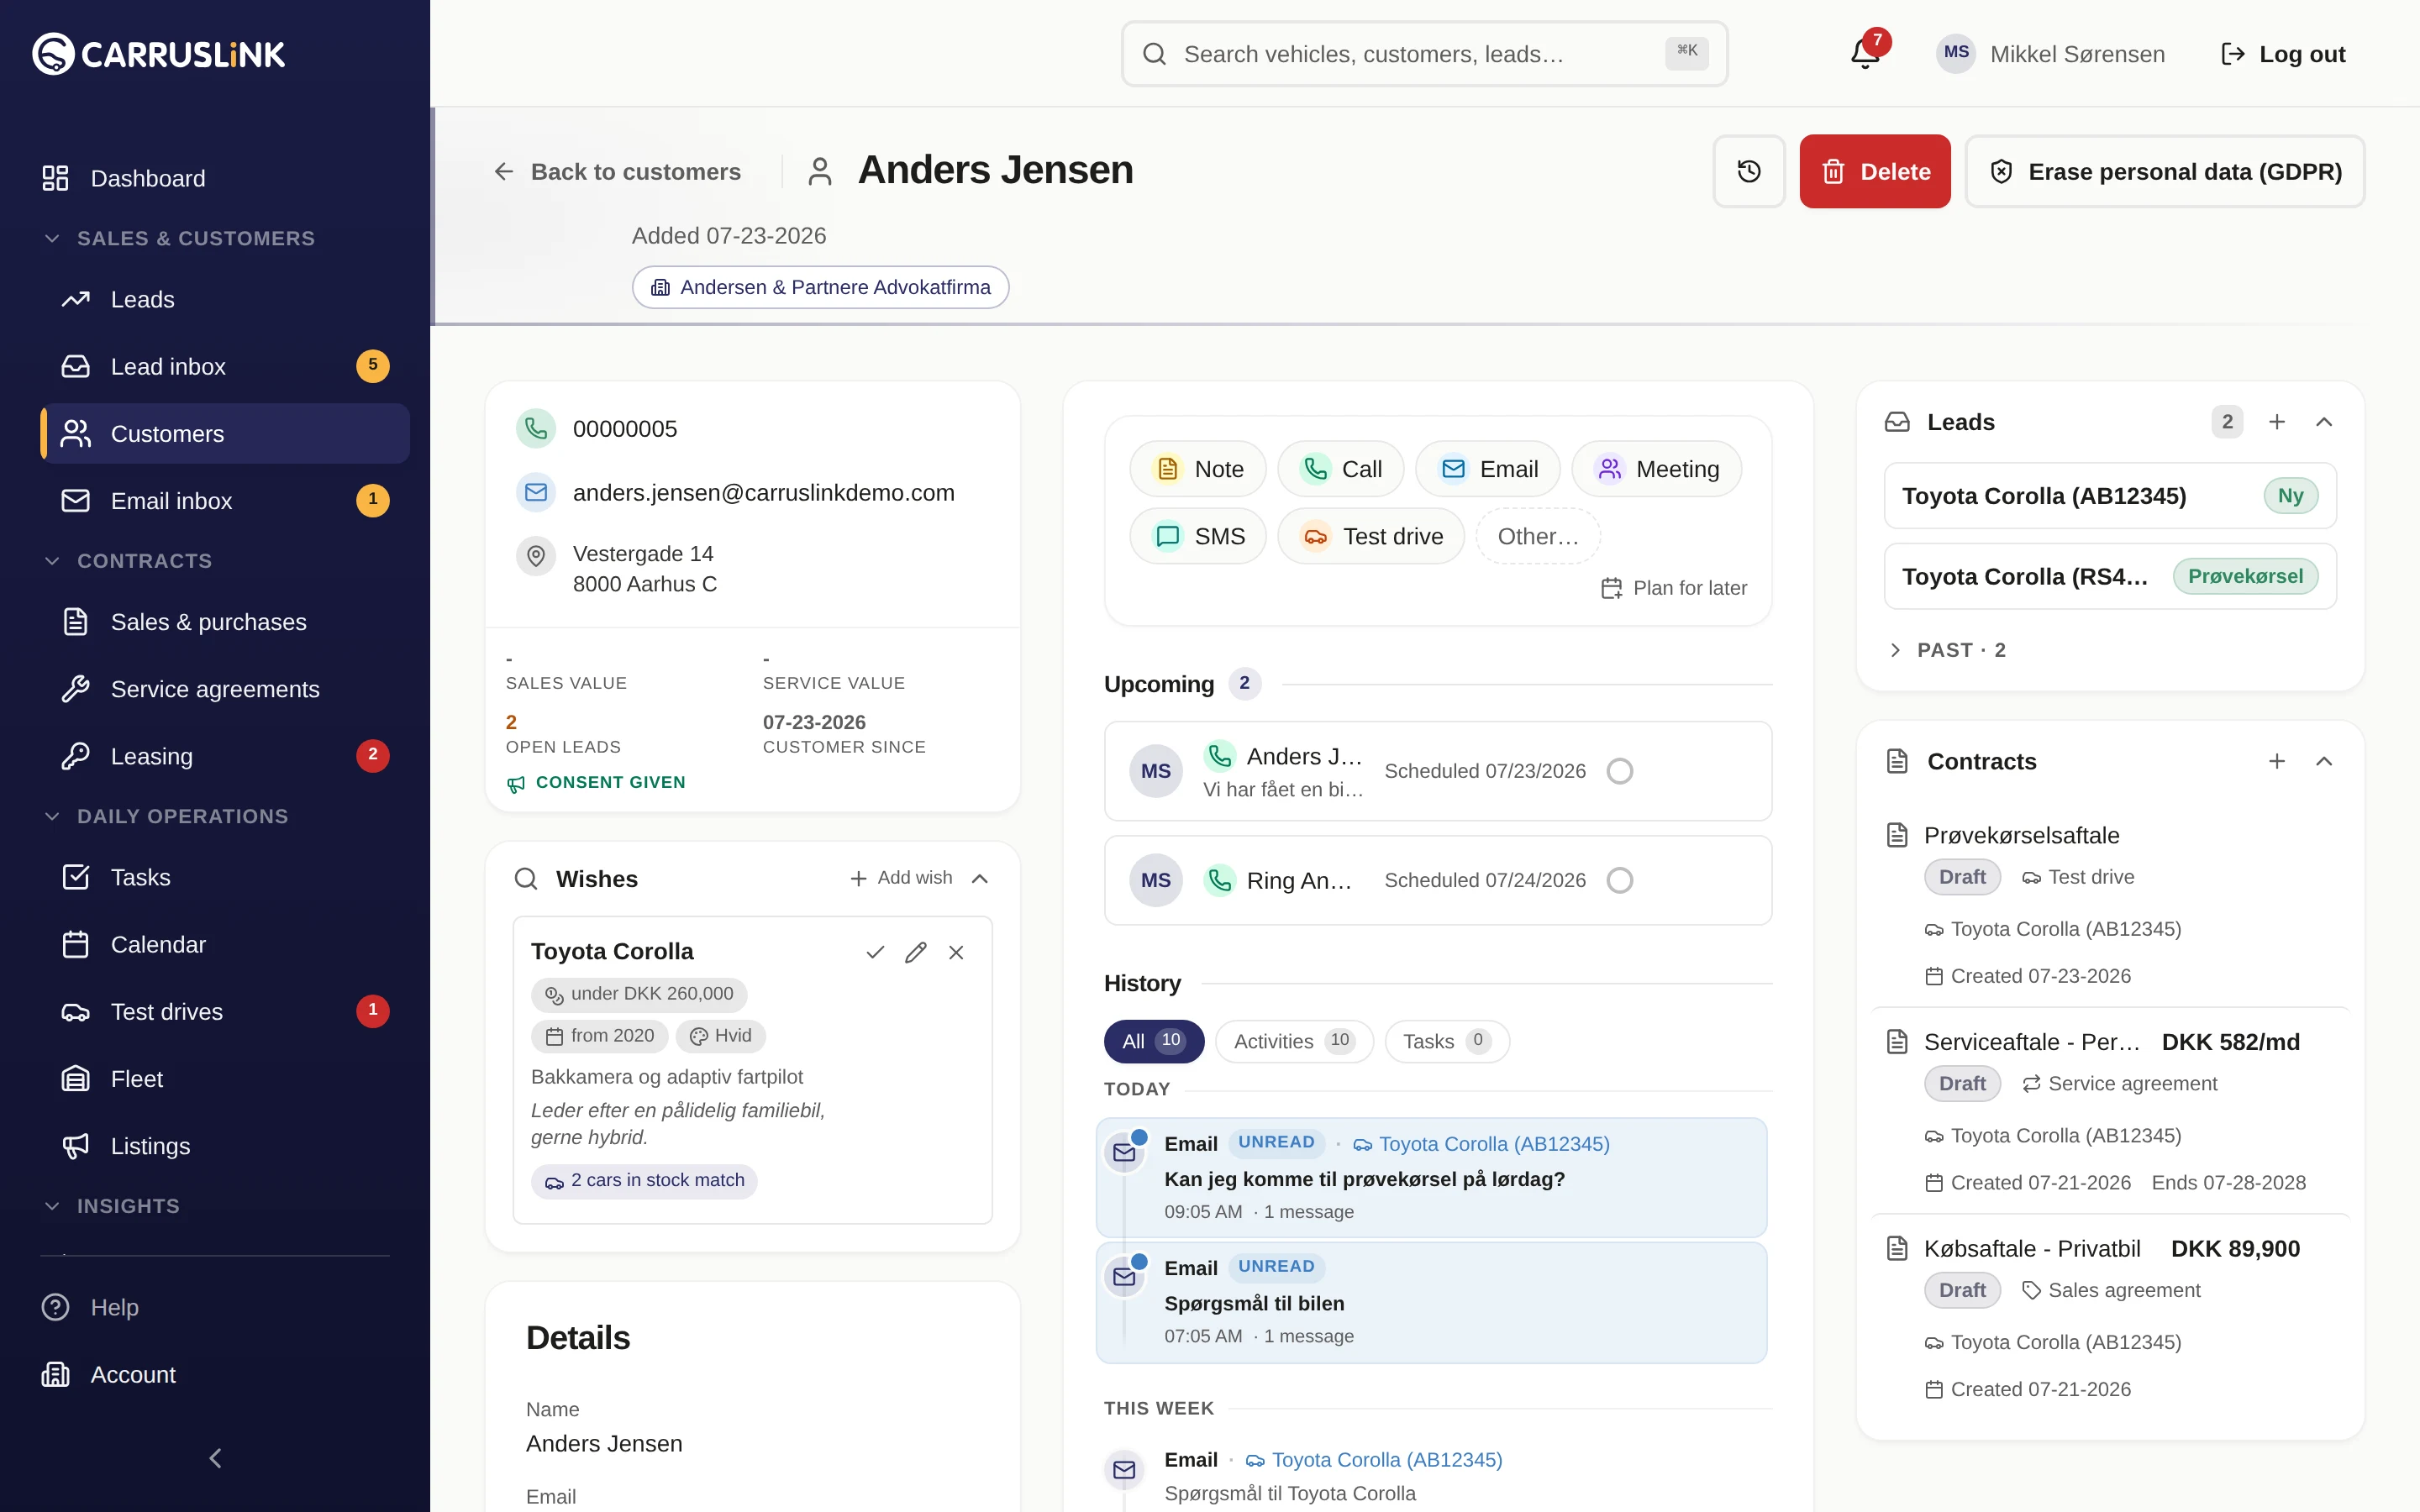Screen dimensions: 2420x1512
Task: Add a new contract with plus
Action: [x=2277, y=761]
